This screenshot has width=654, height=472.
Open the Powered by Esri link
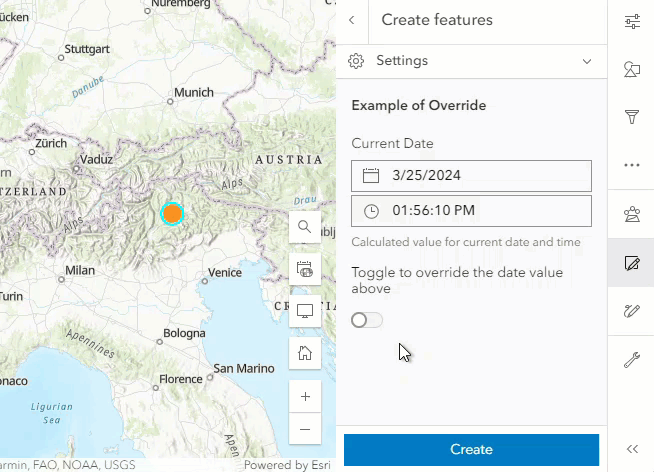(289, 465)
